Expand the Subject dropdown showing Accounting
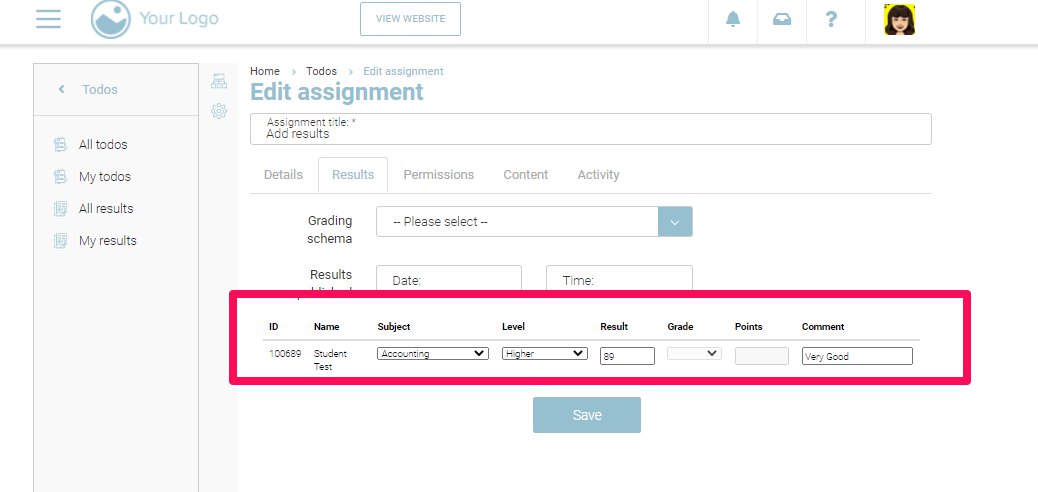Viewport: 1038px width, 492px height. tap(433, 353)
